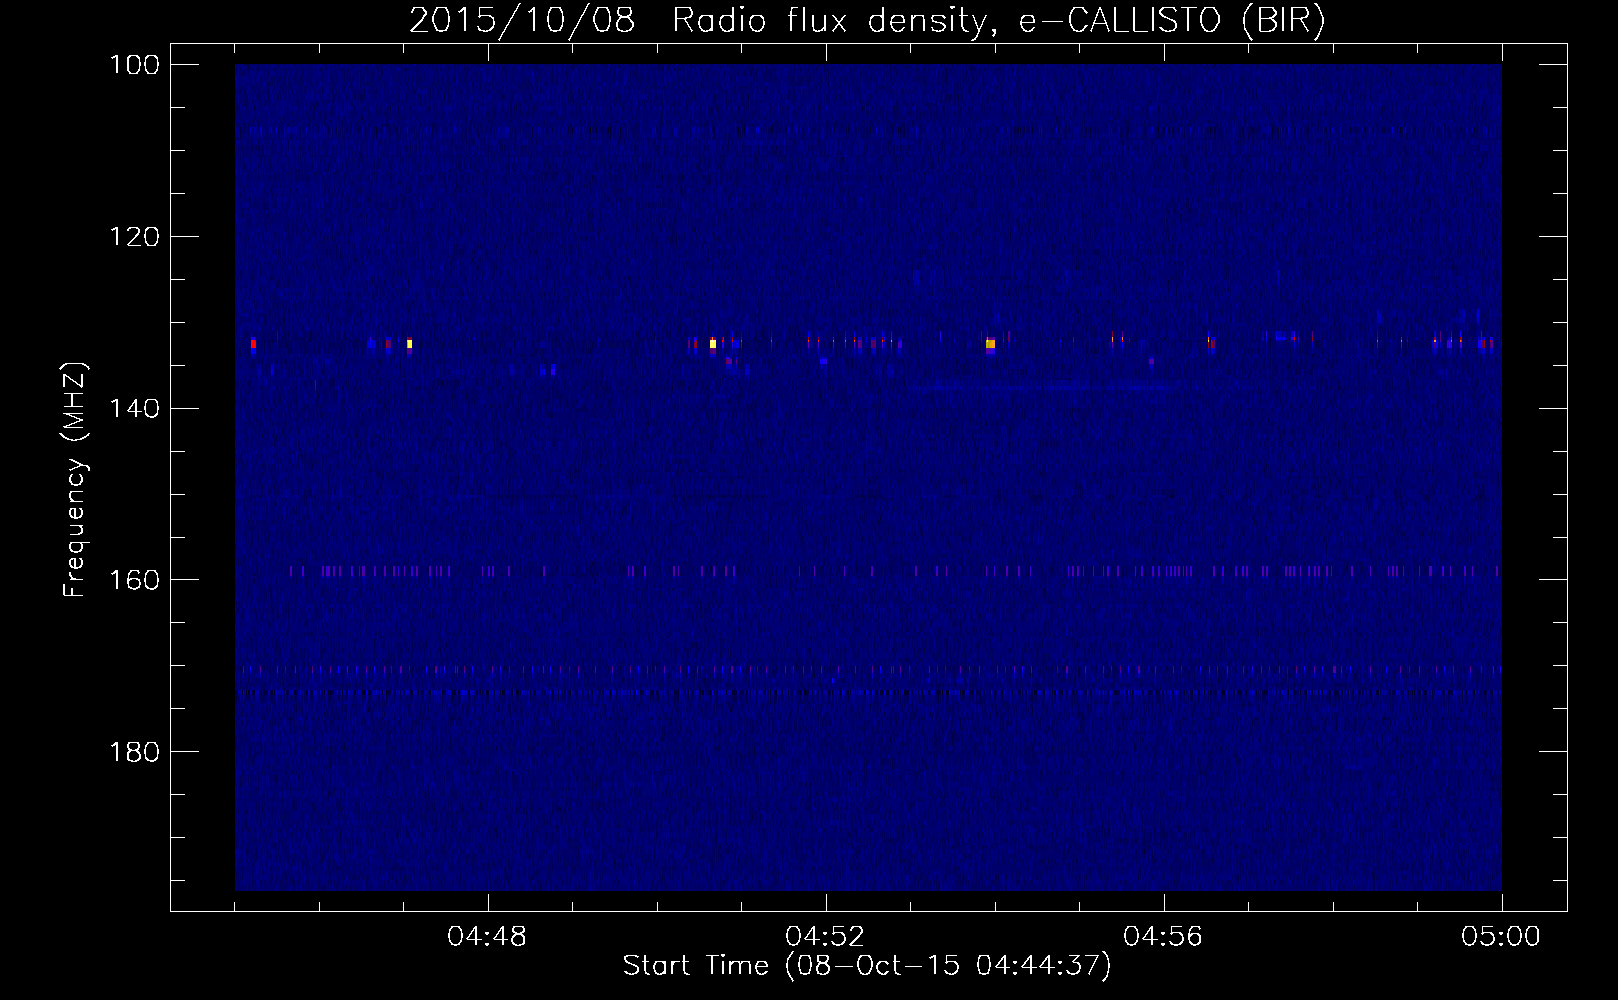Click the 05:00 time tick label
The width and height of the screenshot is (1618, 1000).
coord(1501,937)
